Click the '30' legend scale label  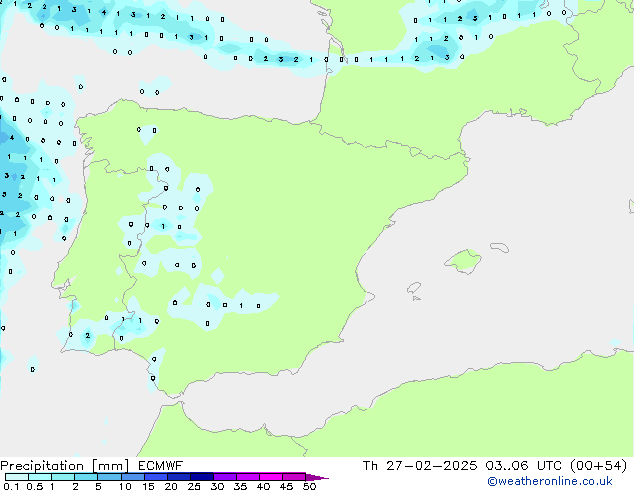coord(217,486)
